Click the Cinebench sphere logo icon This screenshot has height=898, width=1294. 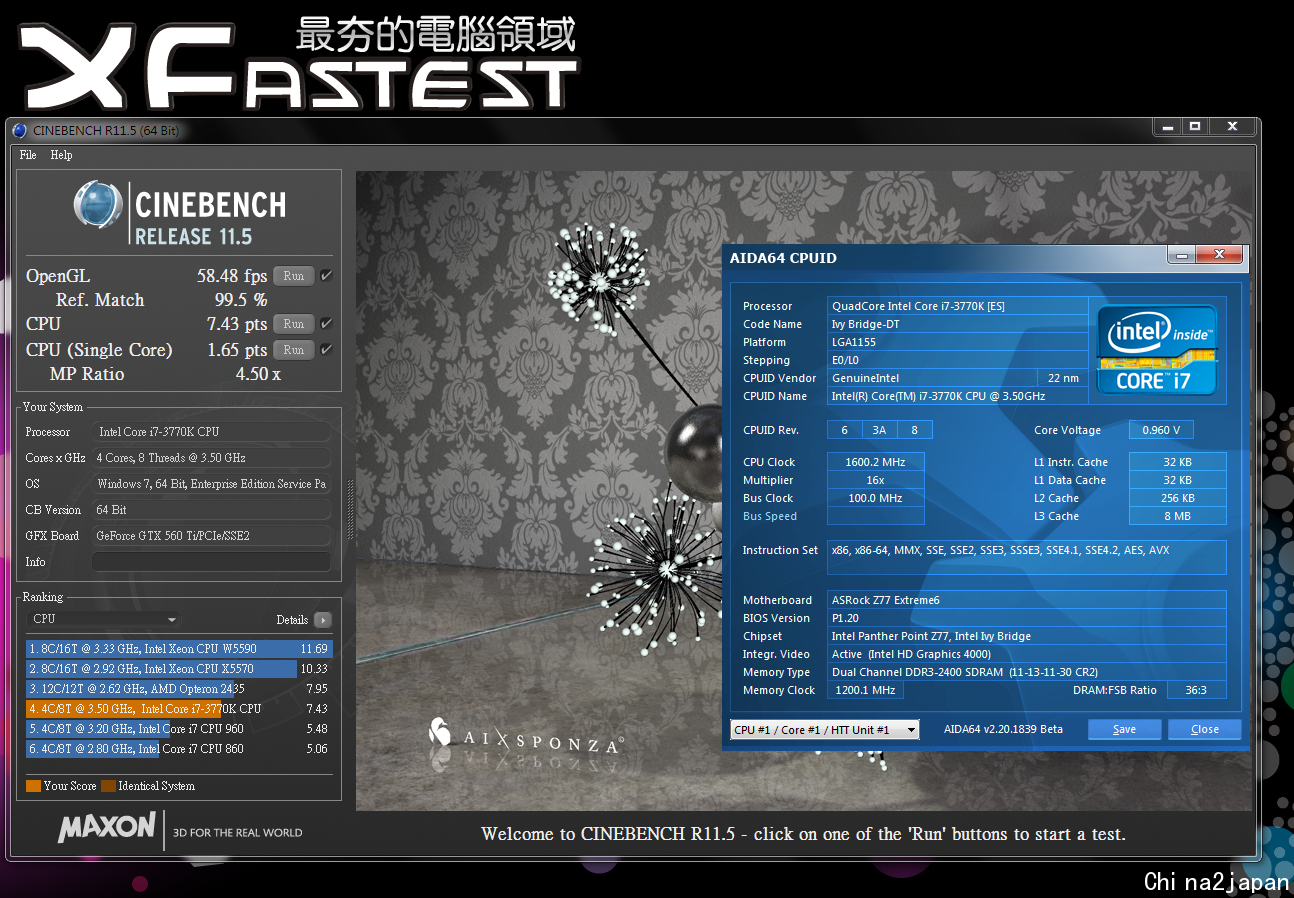click(x=98, y=205)
